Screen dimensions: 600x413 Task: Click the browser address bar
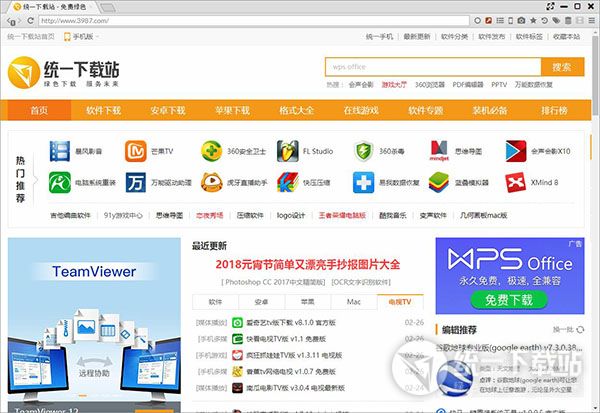(254, 21)
